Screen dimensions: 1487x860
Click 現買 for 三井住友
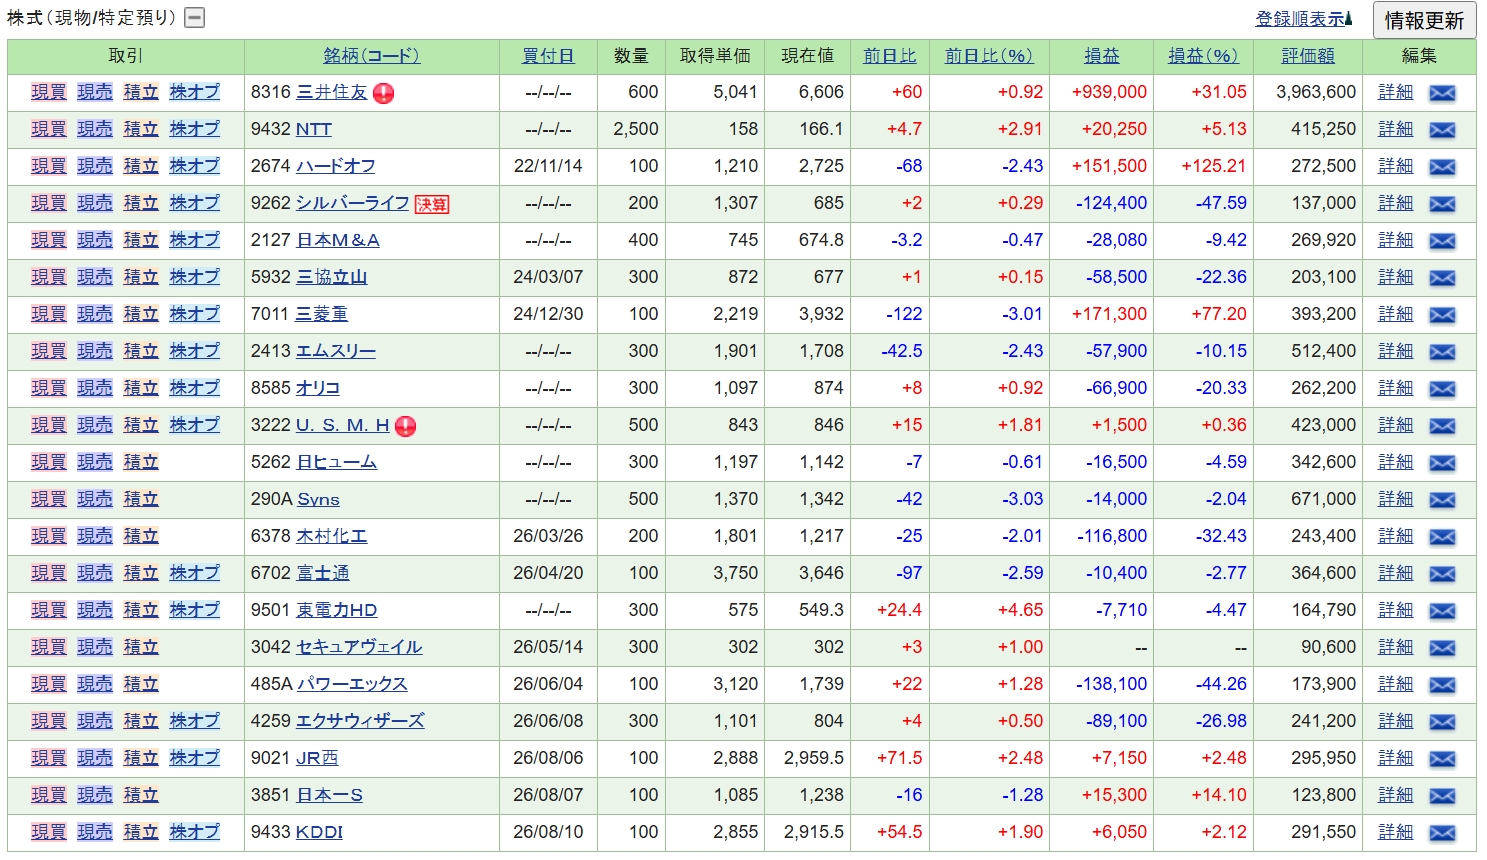49,92
